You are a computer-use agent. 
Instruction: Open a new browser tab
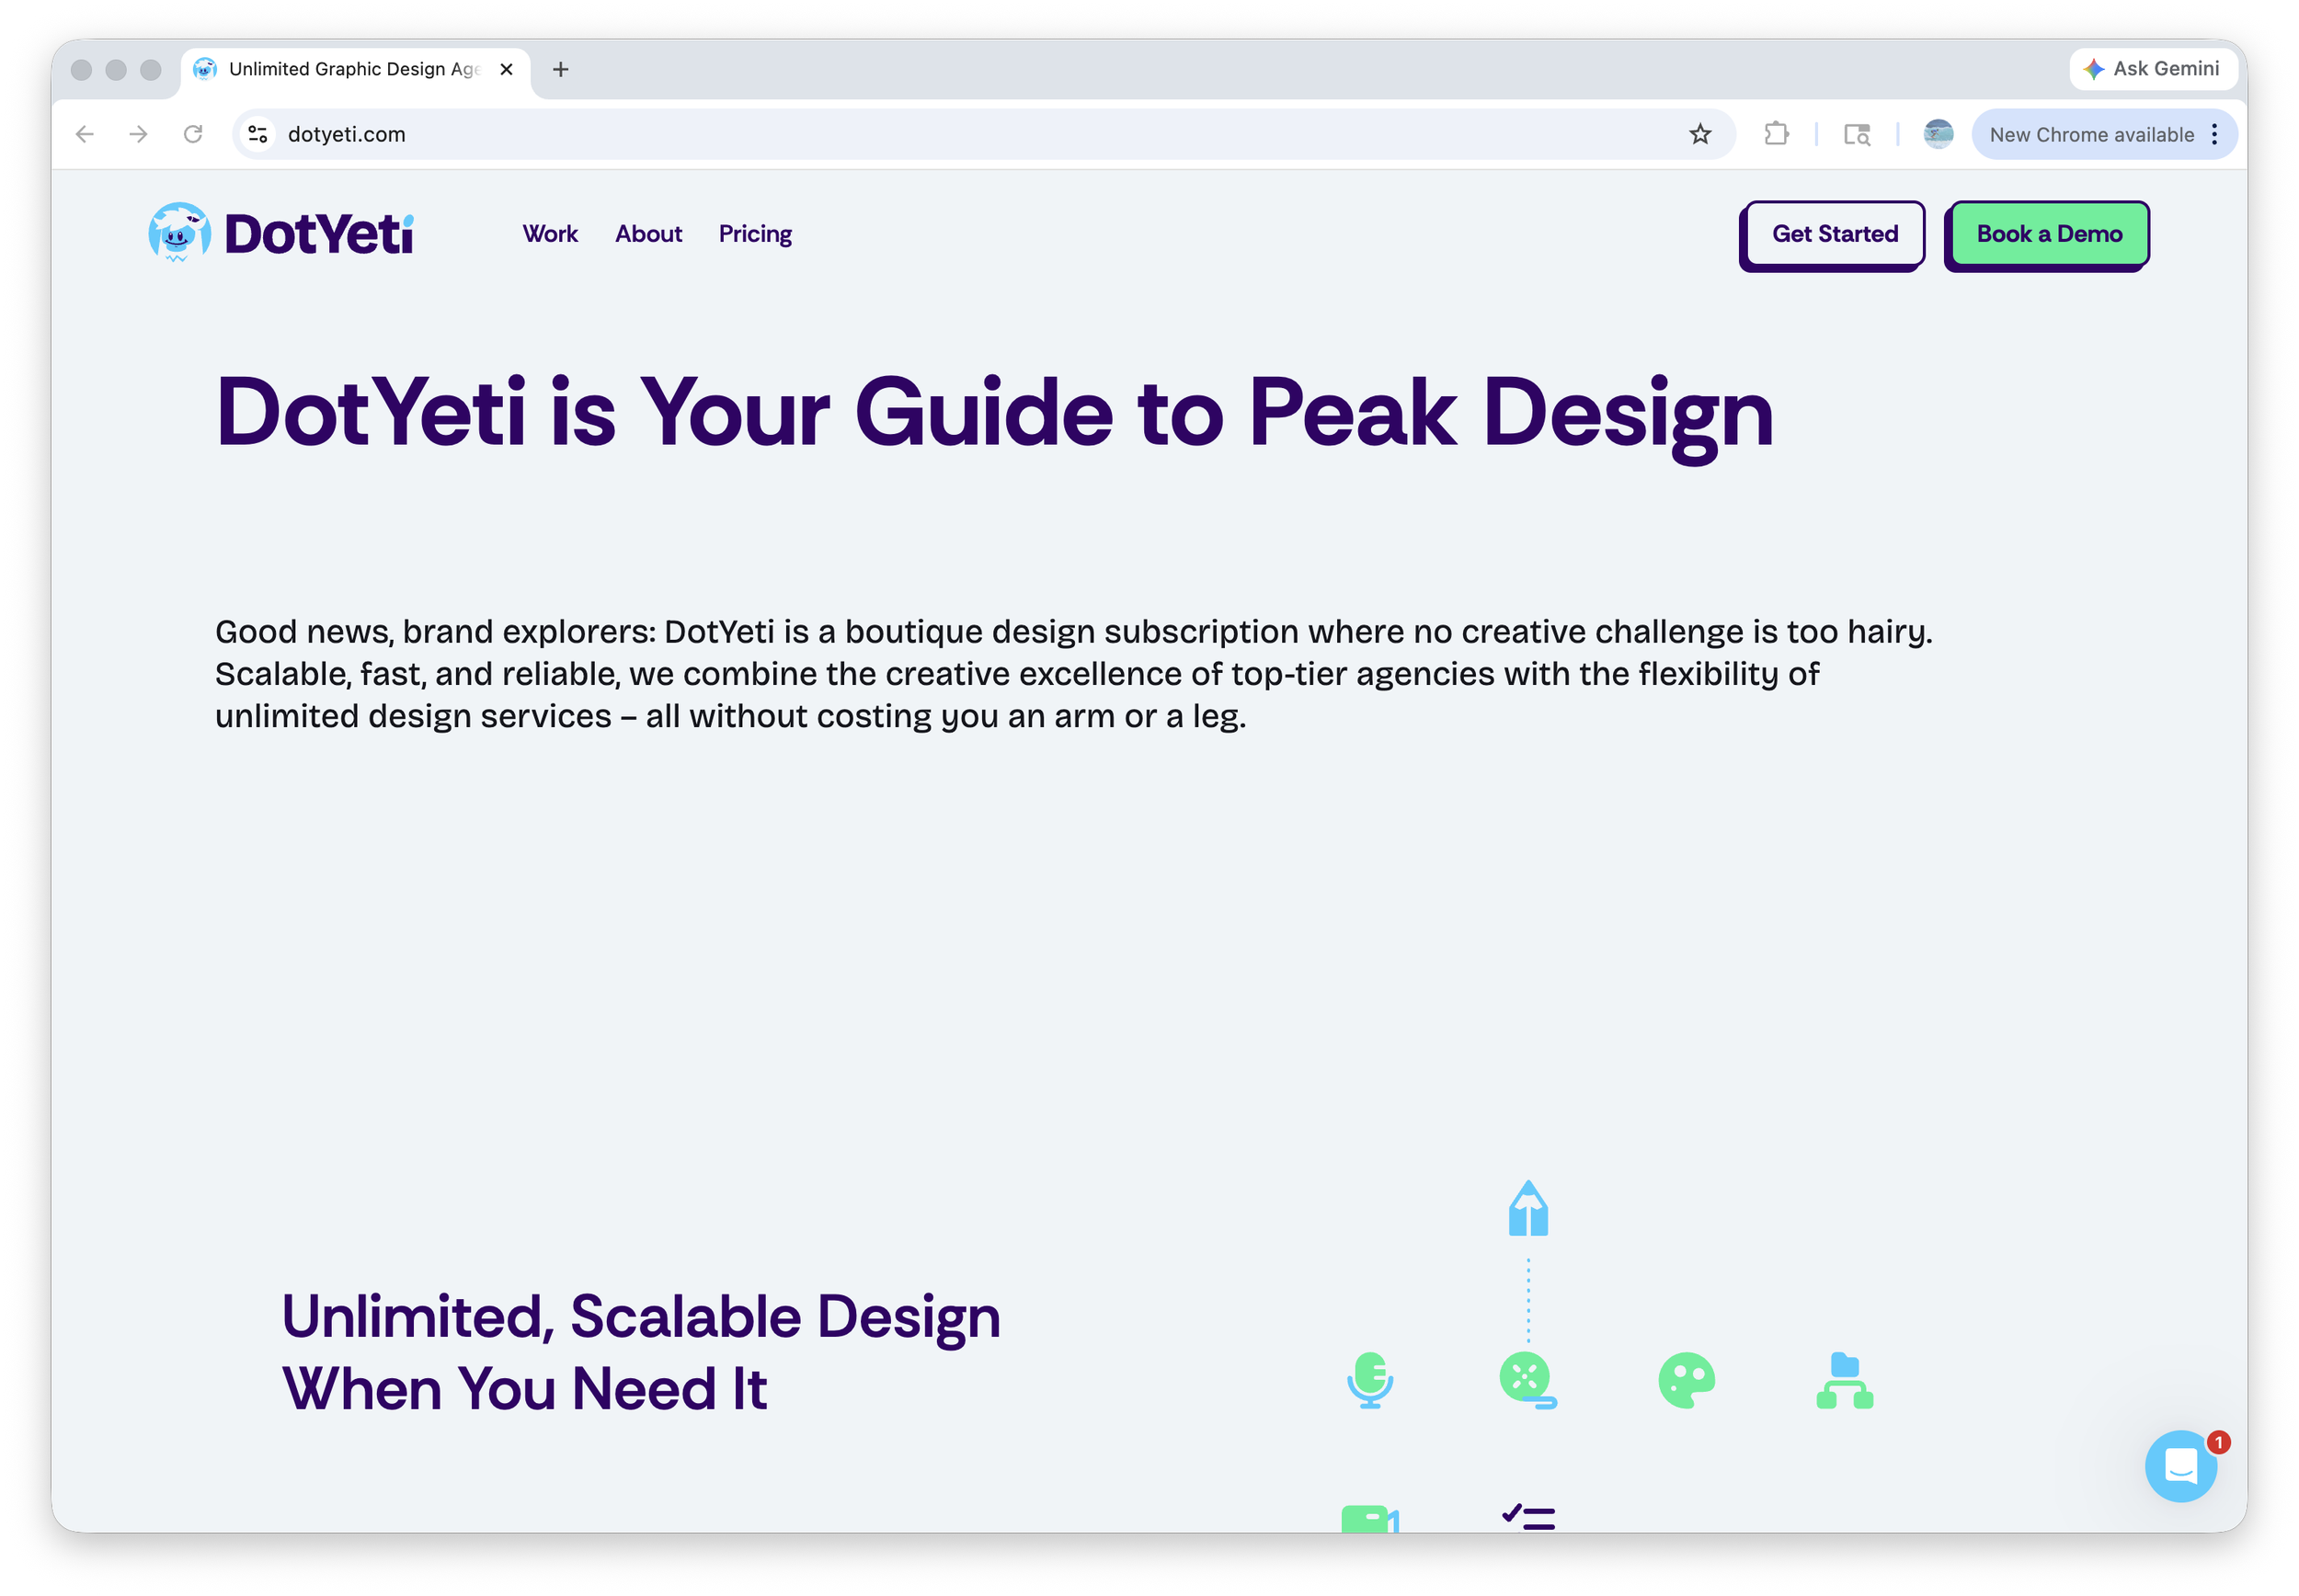click(561, 69)
